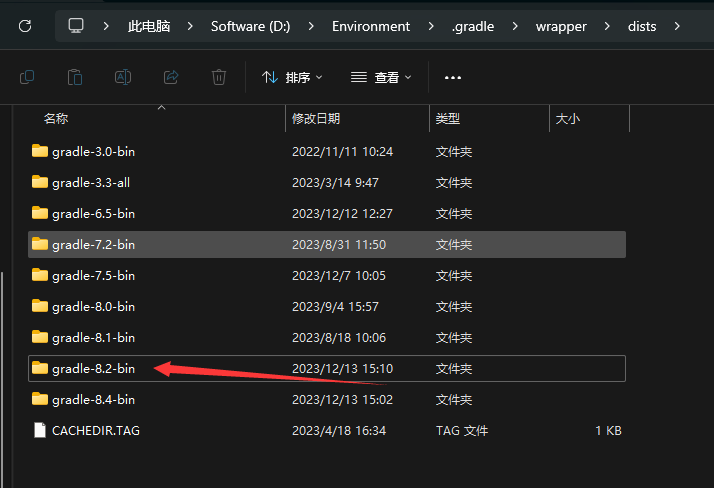
Task: Select folder gradle-3.0-bin
Action: 326,152
